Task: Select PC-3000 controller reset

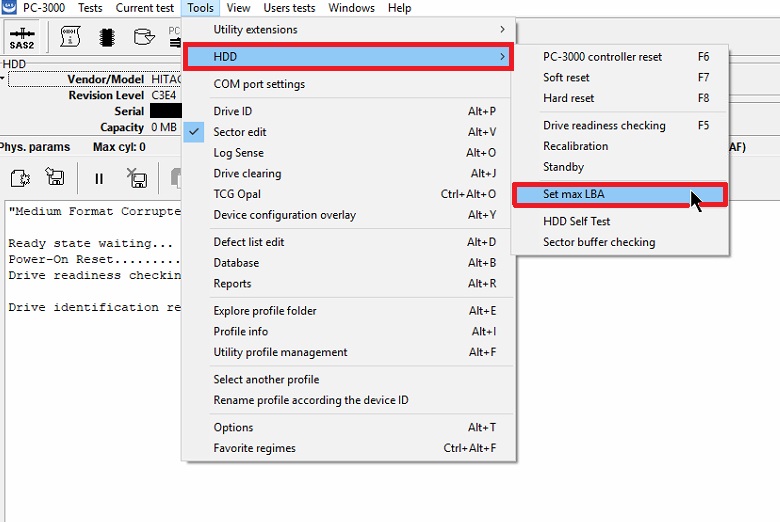Action: [x=620, y=57]
